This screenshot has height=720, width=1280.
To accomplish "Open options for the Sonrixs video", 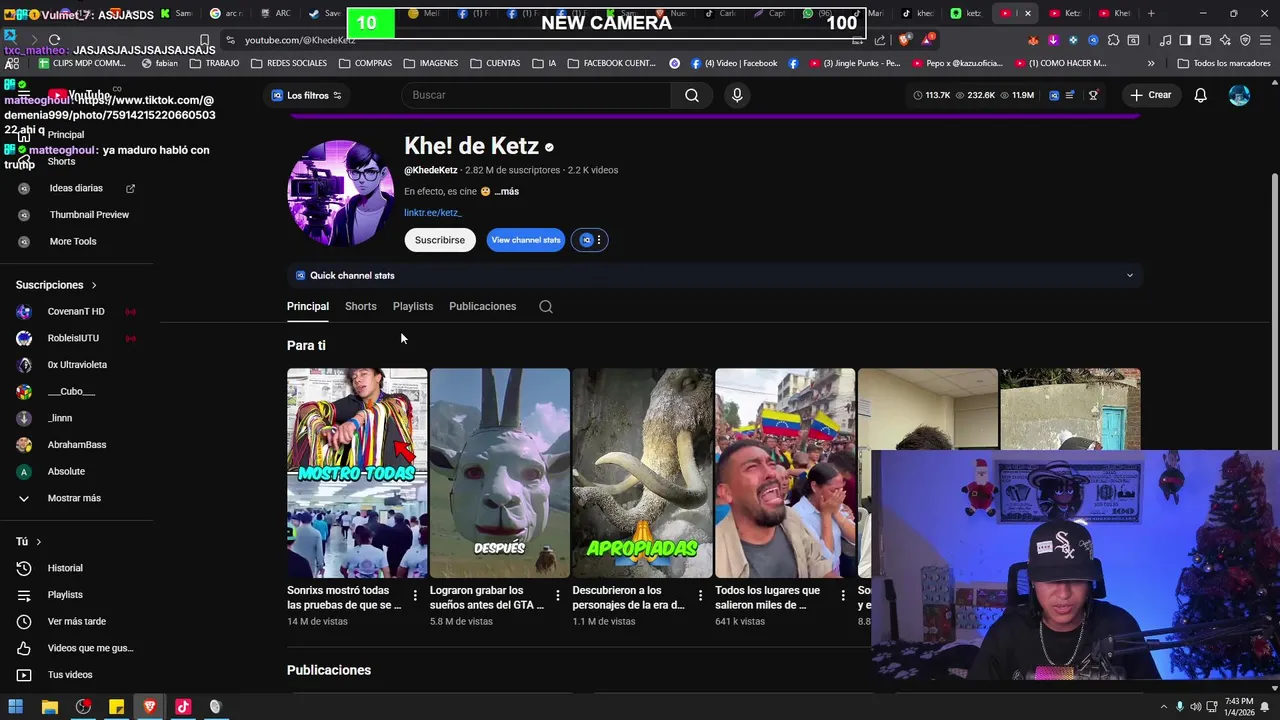I will [415, 596].
